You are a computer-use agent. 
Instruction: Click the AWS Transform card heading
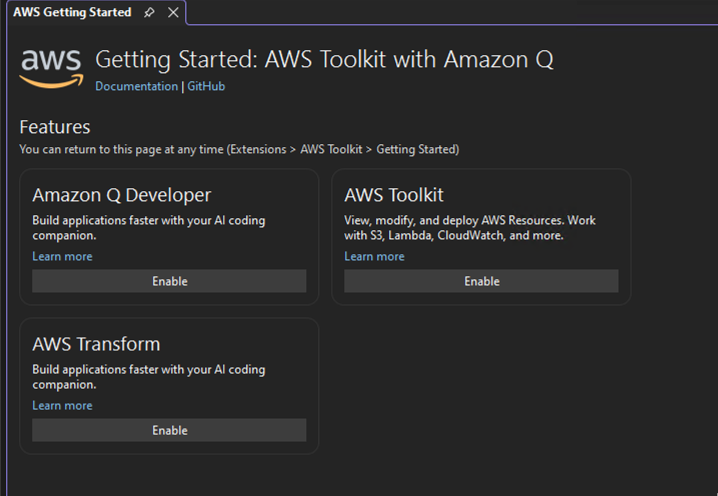pyautogui.click(x=96, y=344)
